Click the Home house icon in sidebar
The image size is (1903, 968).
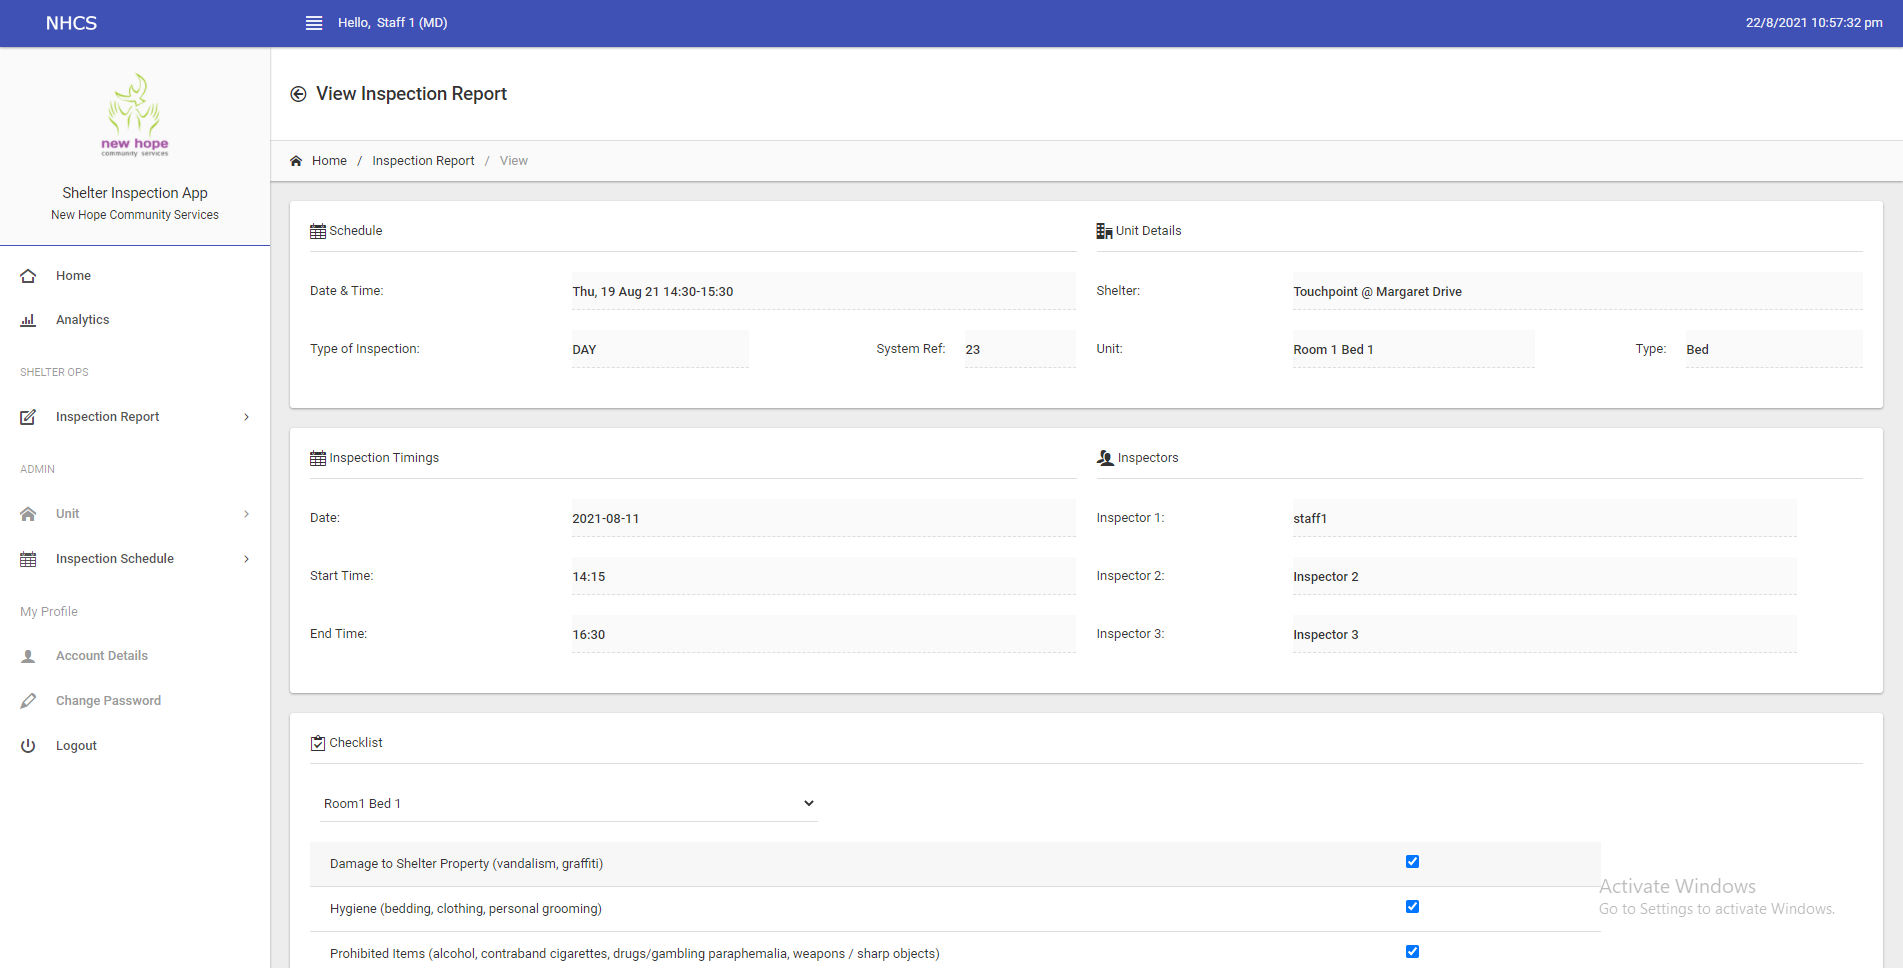(28, 276)
